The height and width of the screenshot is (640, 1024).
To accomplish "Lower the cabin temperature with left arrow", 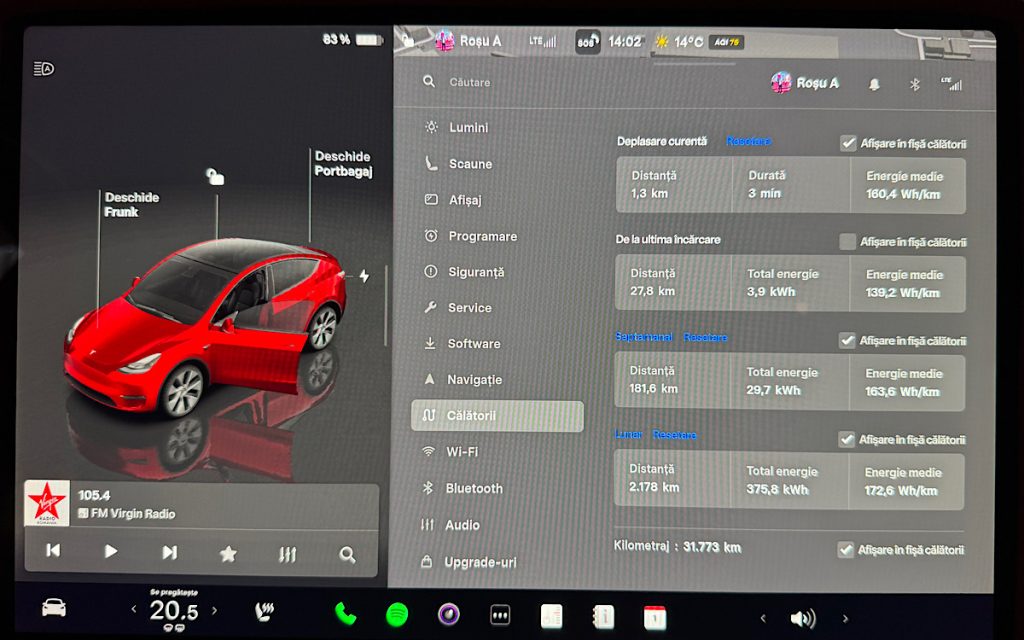I will [x=134, y=610].
